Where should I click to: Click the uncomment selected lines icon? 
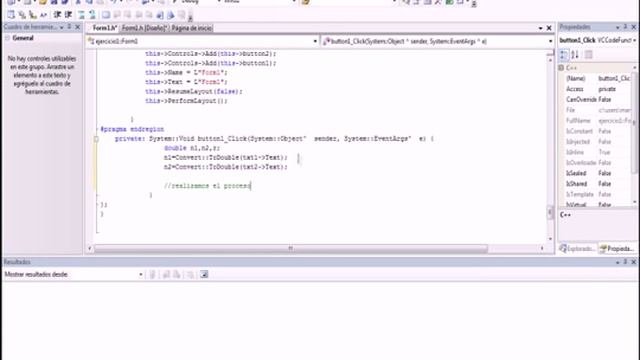(x=92, y=15)
